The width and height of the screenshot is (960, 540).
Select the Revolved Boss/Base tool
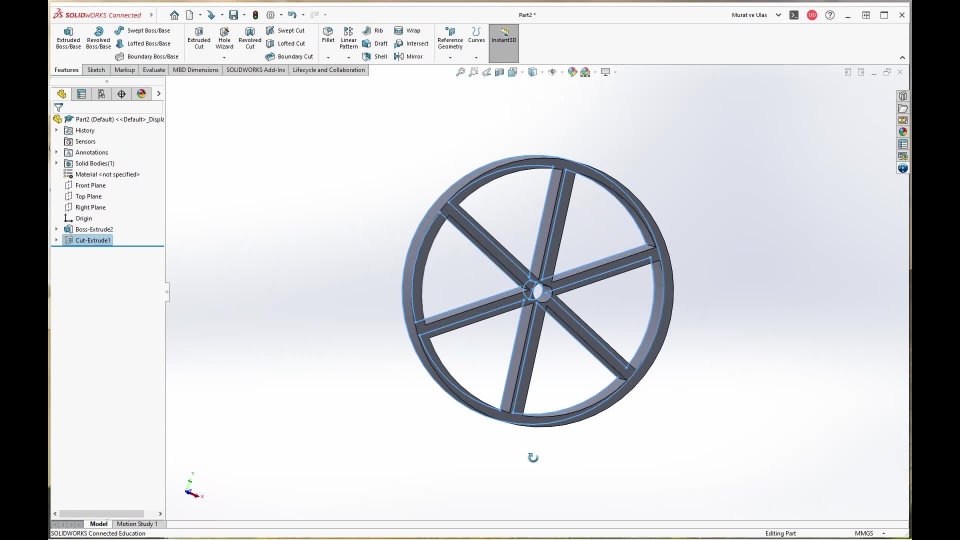coord(98,38)
